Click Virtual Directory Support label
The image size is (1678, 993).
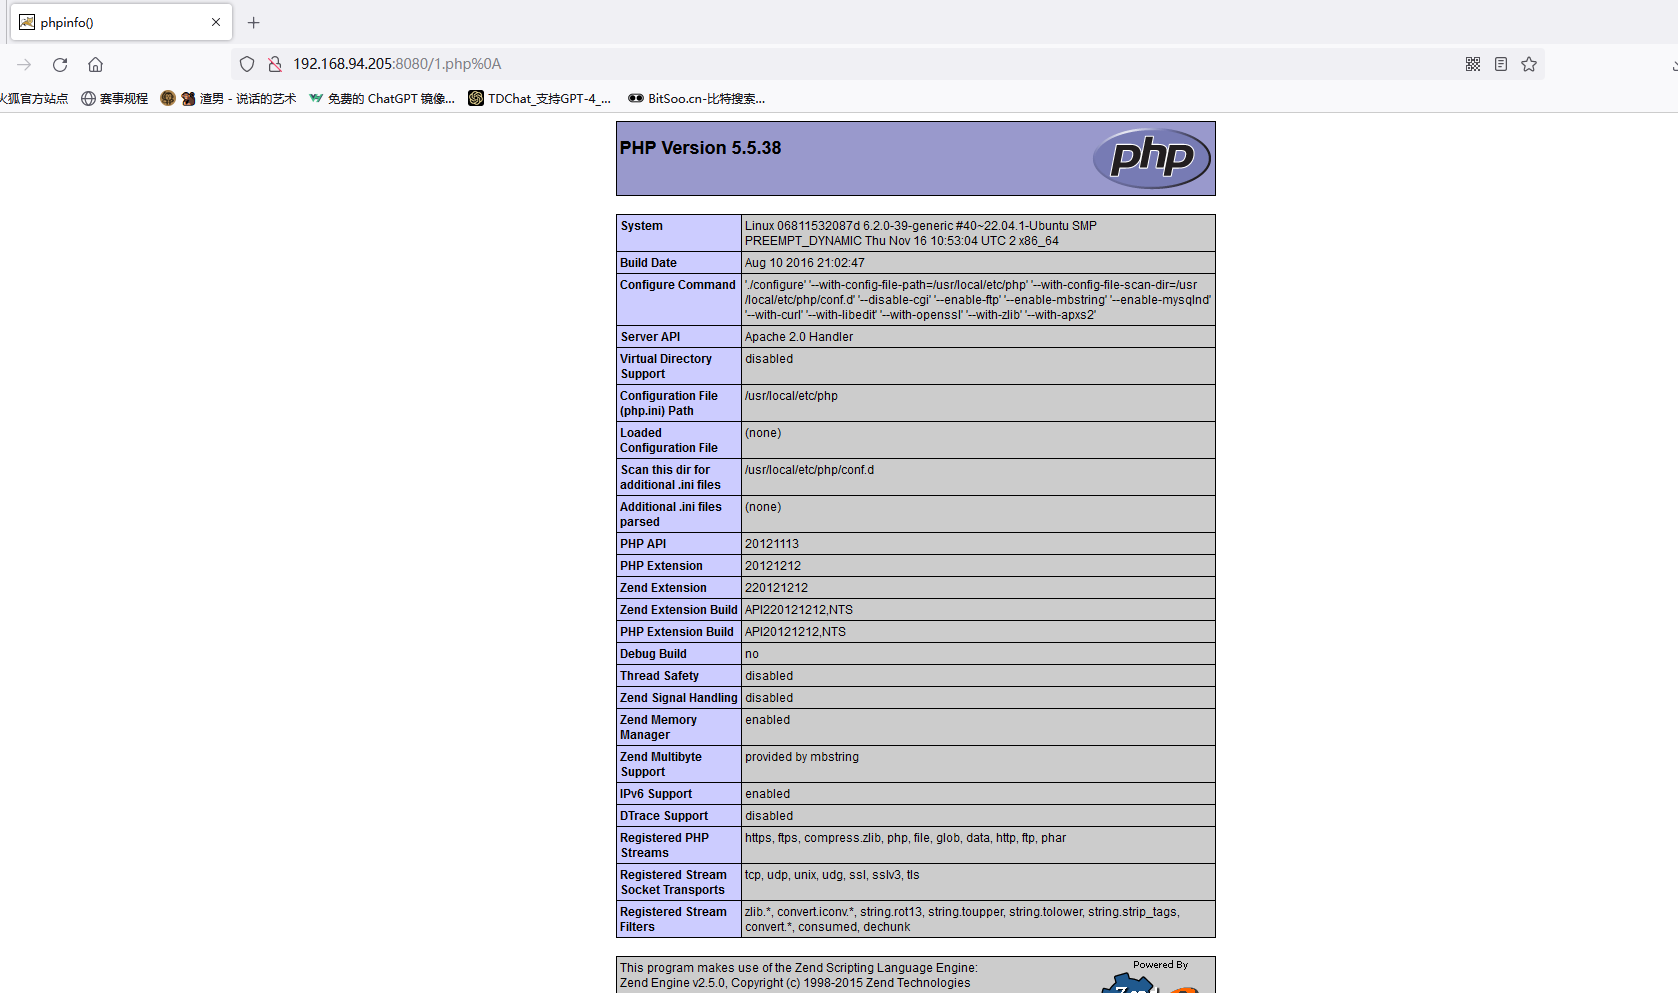pyautogui.click(x=666, y=366)
